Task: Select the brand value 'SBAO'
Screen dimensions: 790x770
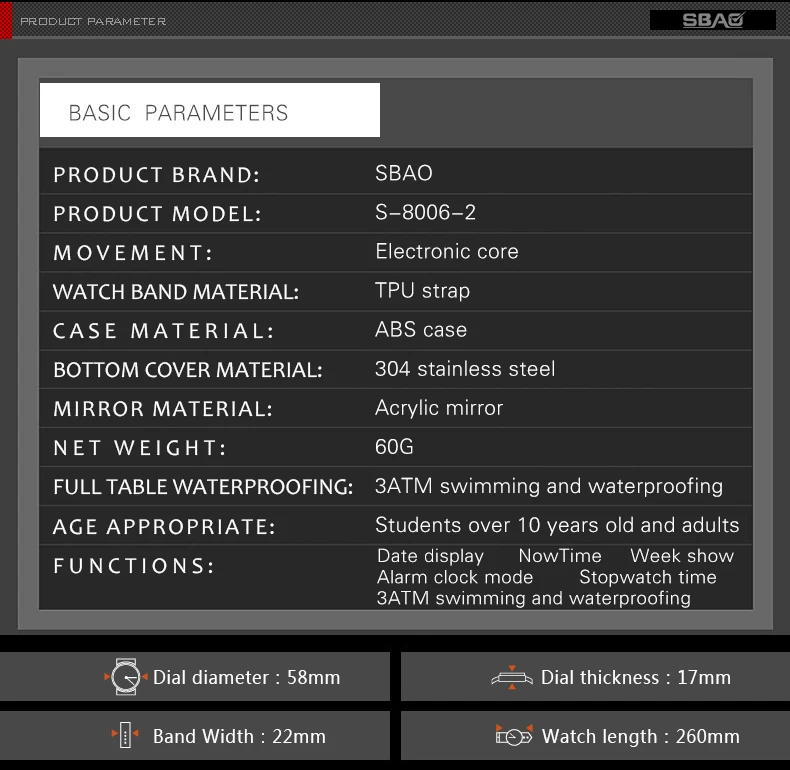Action: 404,173
